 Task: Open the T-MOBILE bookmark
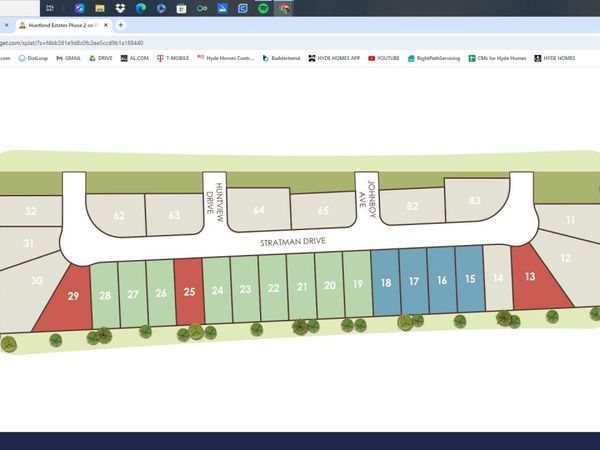point(173,58)
